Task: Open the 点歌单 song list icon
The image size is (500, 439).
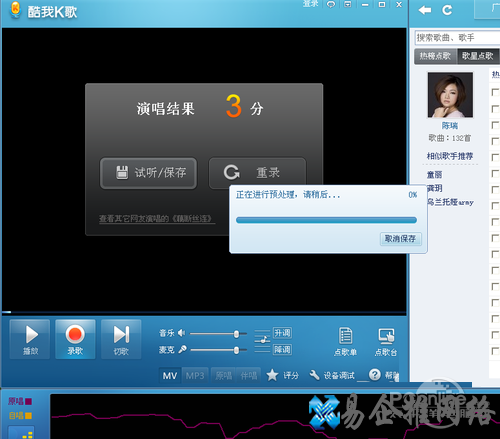Action: point(345,341)
